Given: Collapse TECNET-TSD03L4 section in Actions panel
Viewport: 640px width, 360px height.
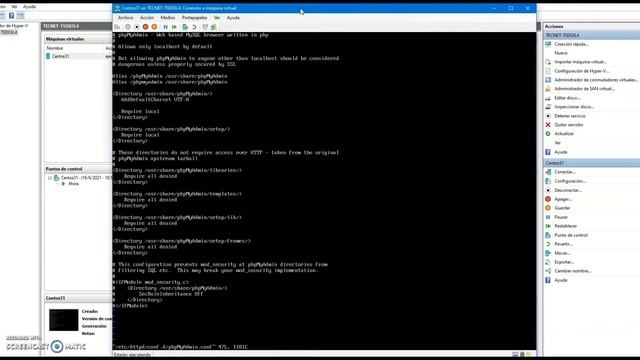Looking at the screenshot, I should tap(592, 35).
